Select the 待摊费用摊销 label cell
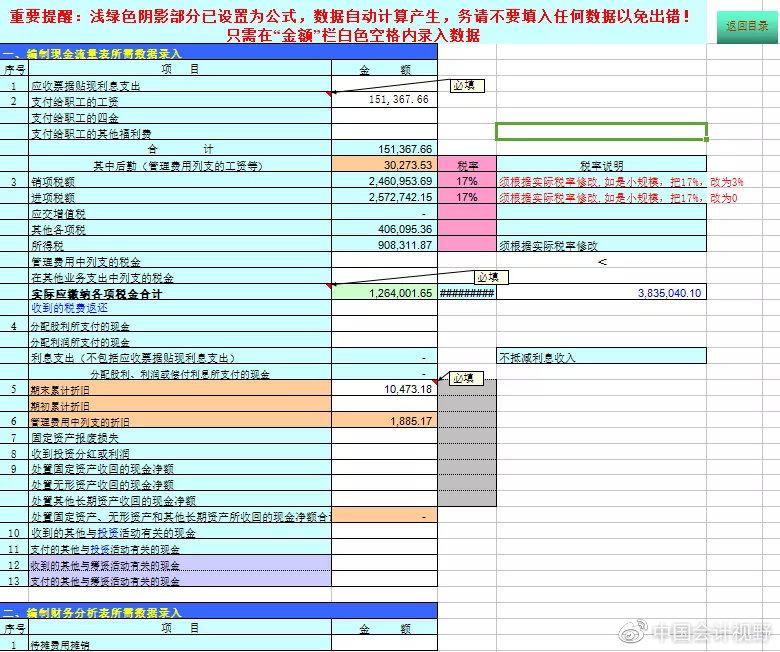 (x=180, y=643)
